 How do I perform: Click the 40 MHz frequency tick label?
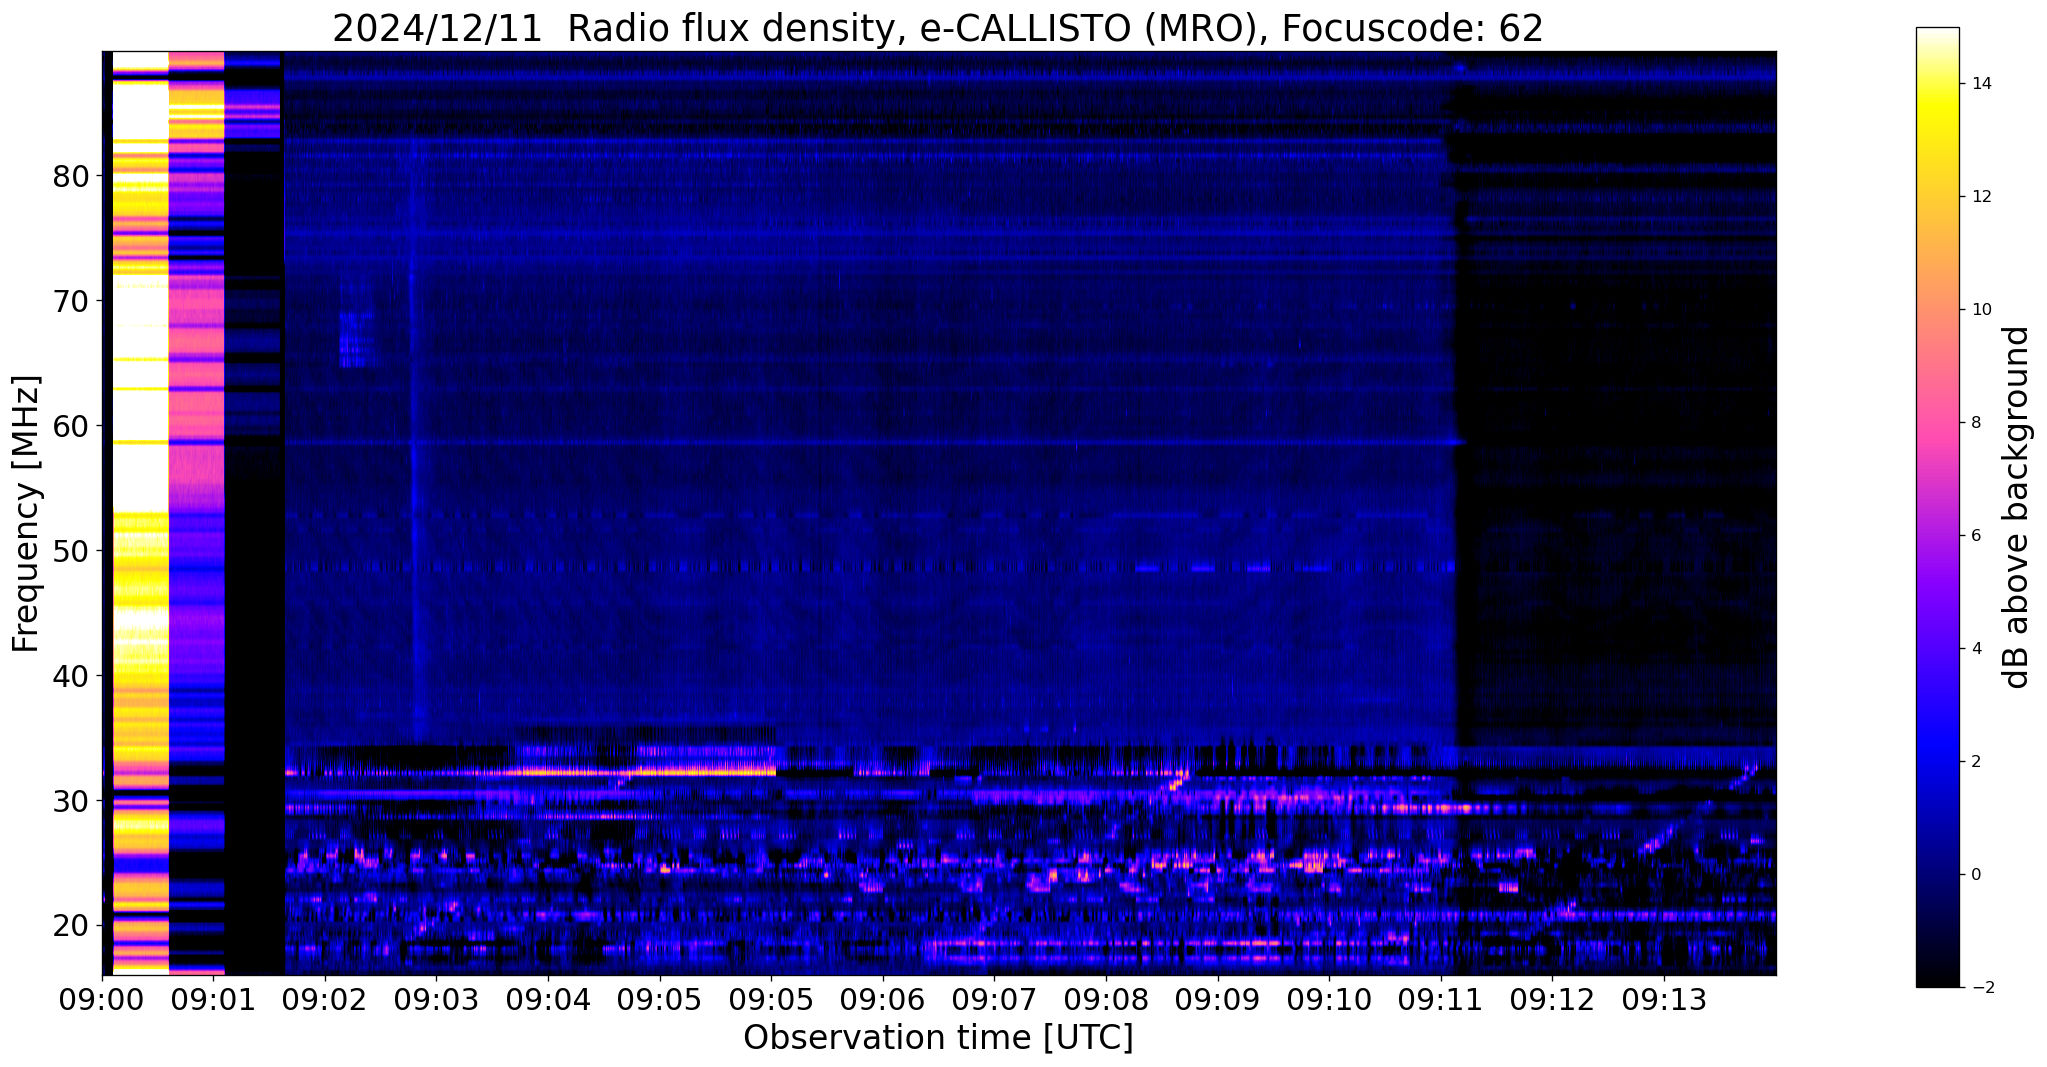tap(70, 676)
